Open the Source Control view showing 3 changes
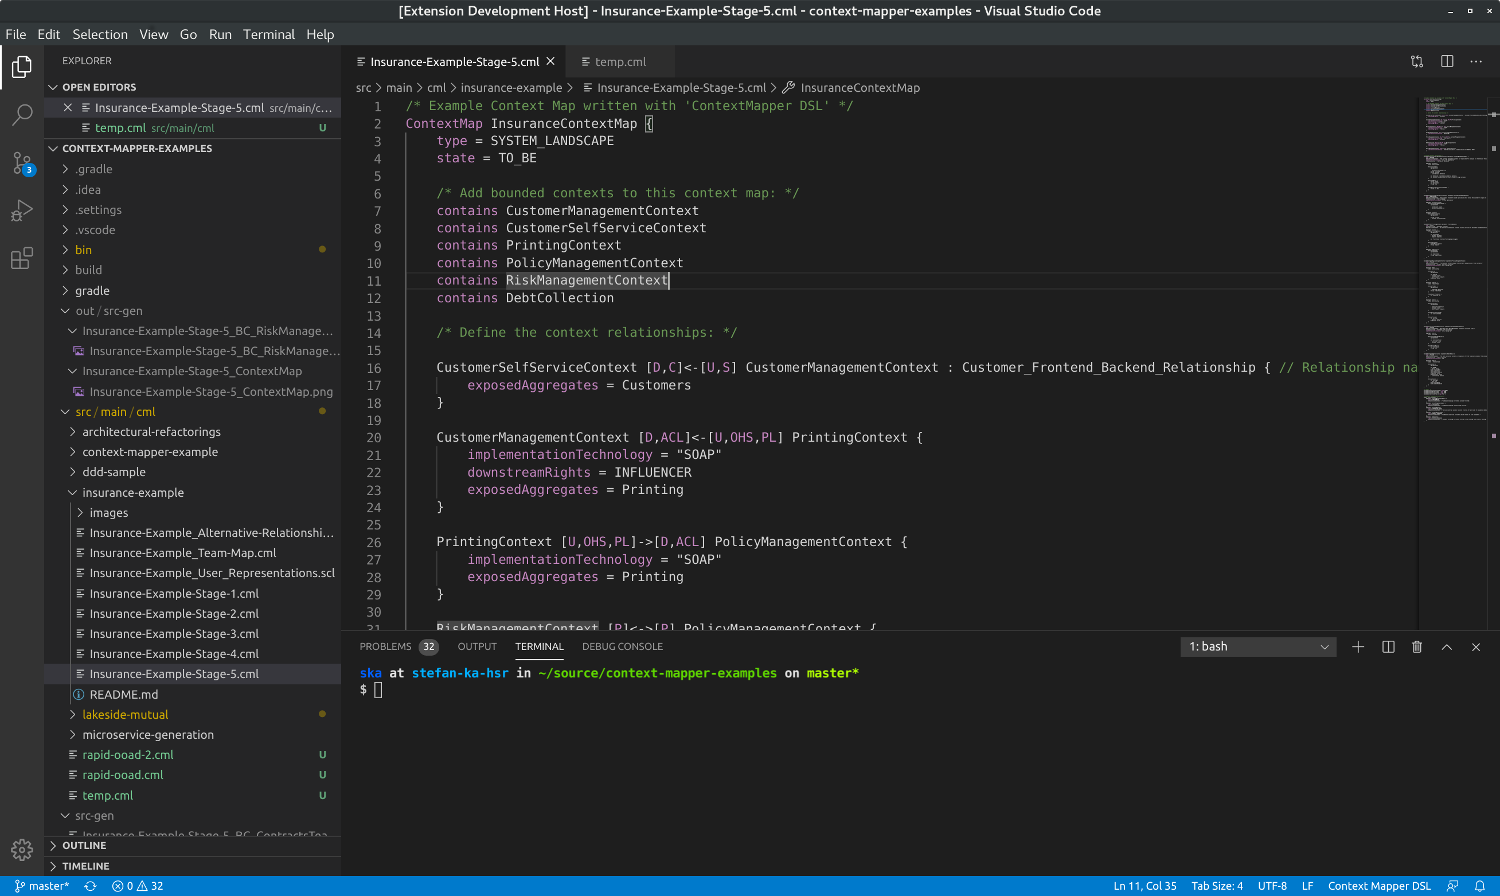Image resolution: width=1500 pixels, height=896 pixels. pos(21,162)
